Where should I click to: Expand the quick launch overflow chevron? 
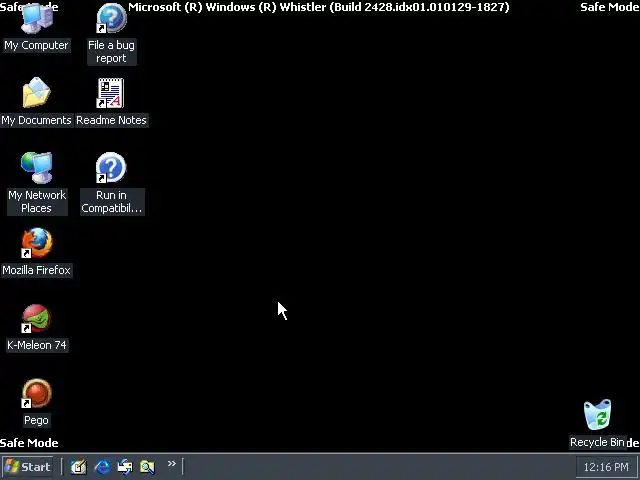(x=172, y=464)
